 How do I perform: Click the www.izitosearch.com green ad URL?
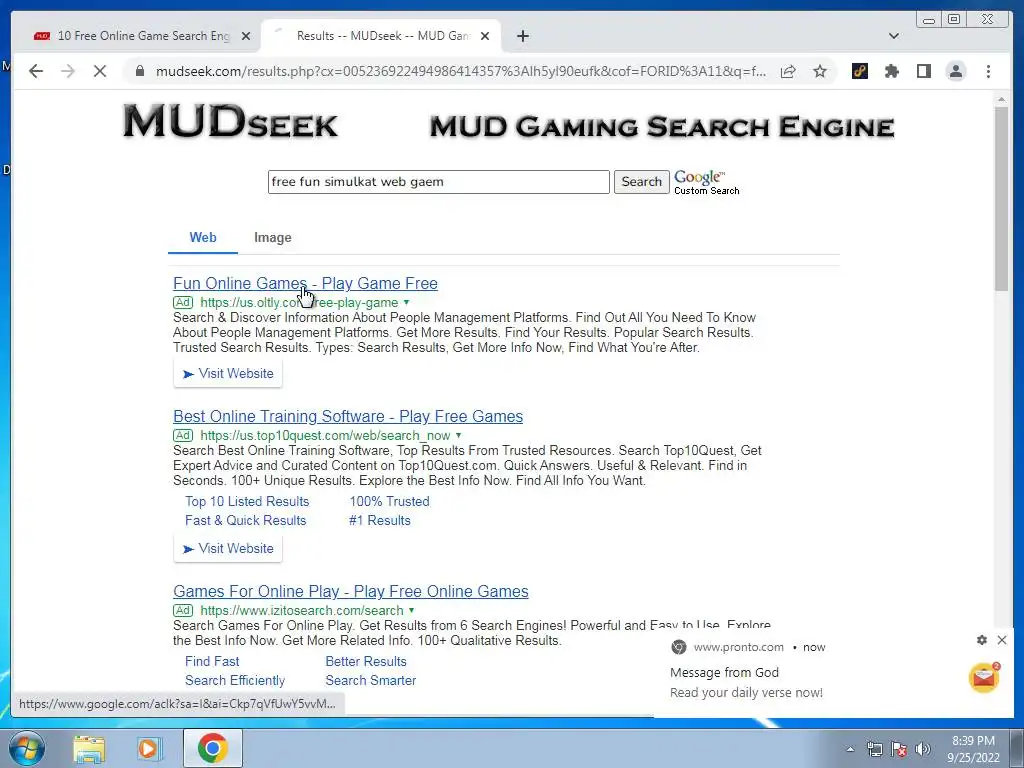click(x=302, y=611)
